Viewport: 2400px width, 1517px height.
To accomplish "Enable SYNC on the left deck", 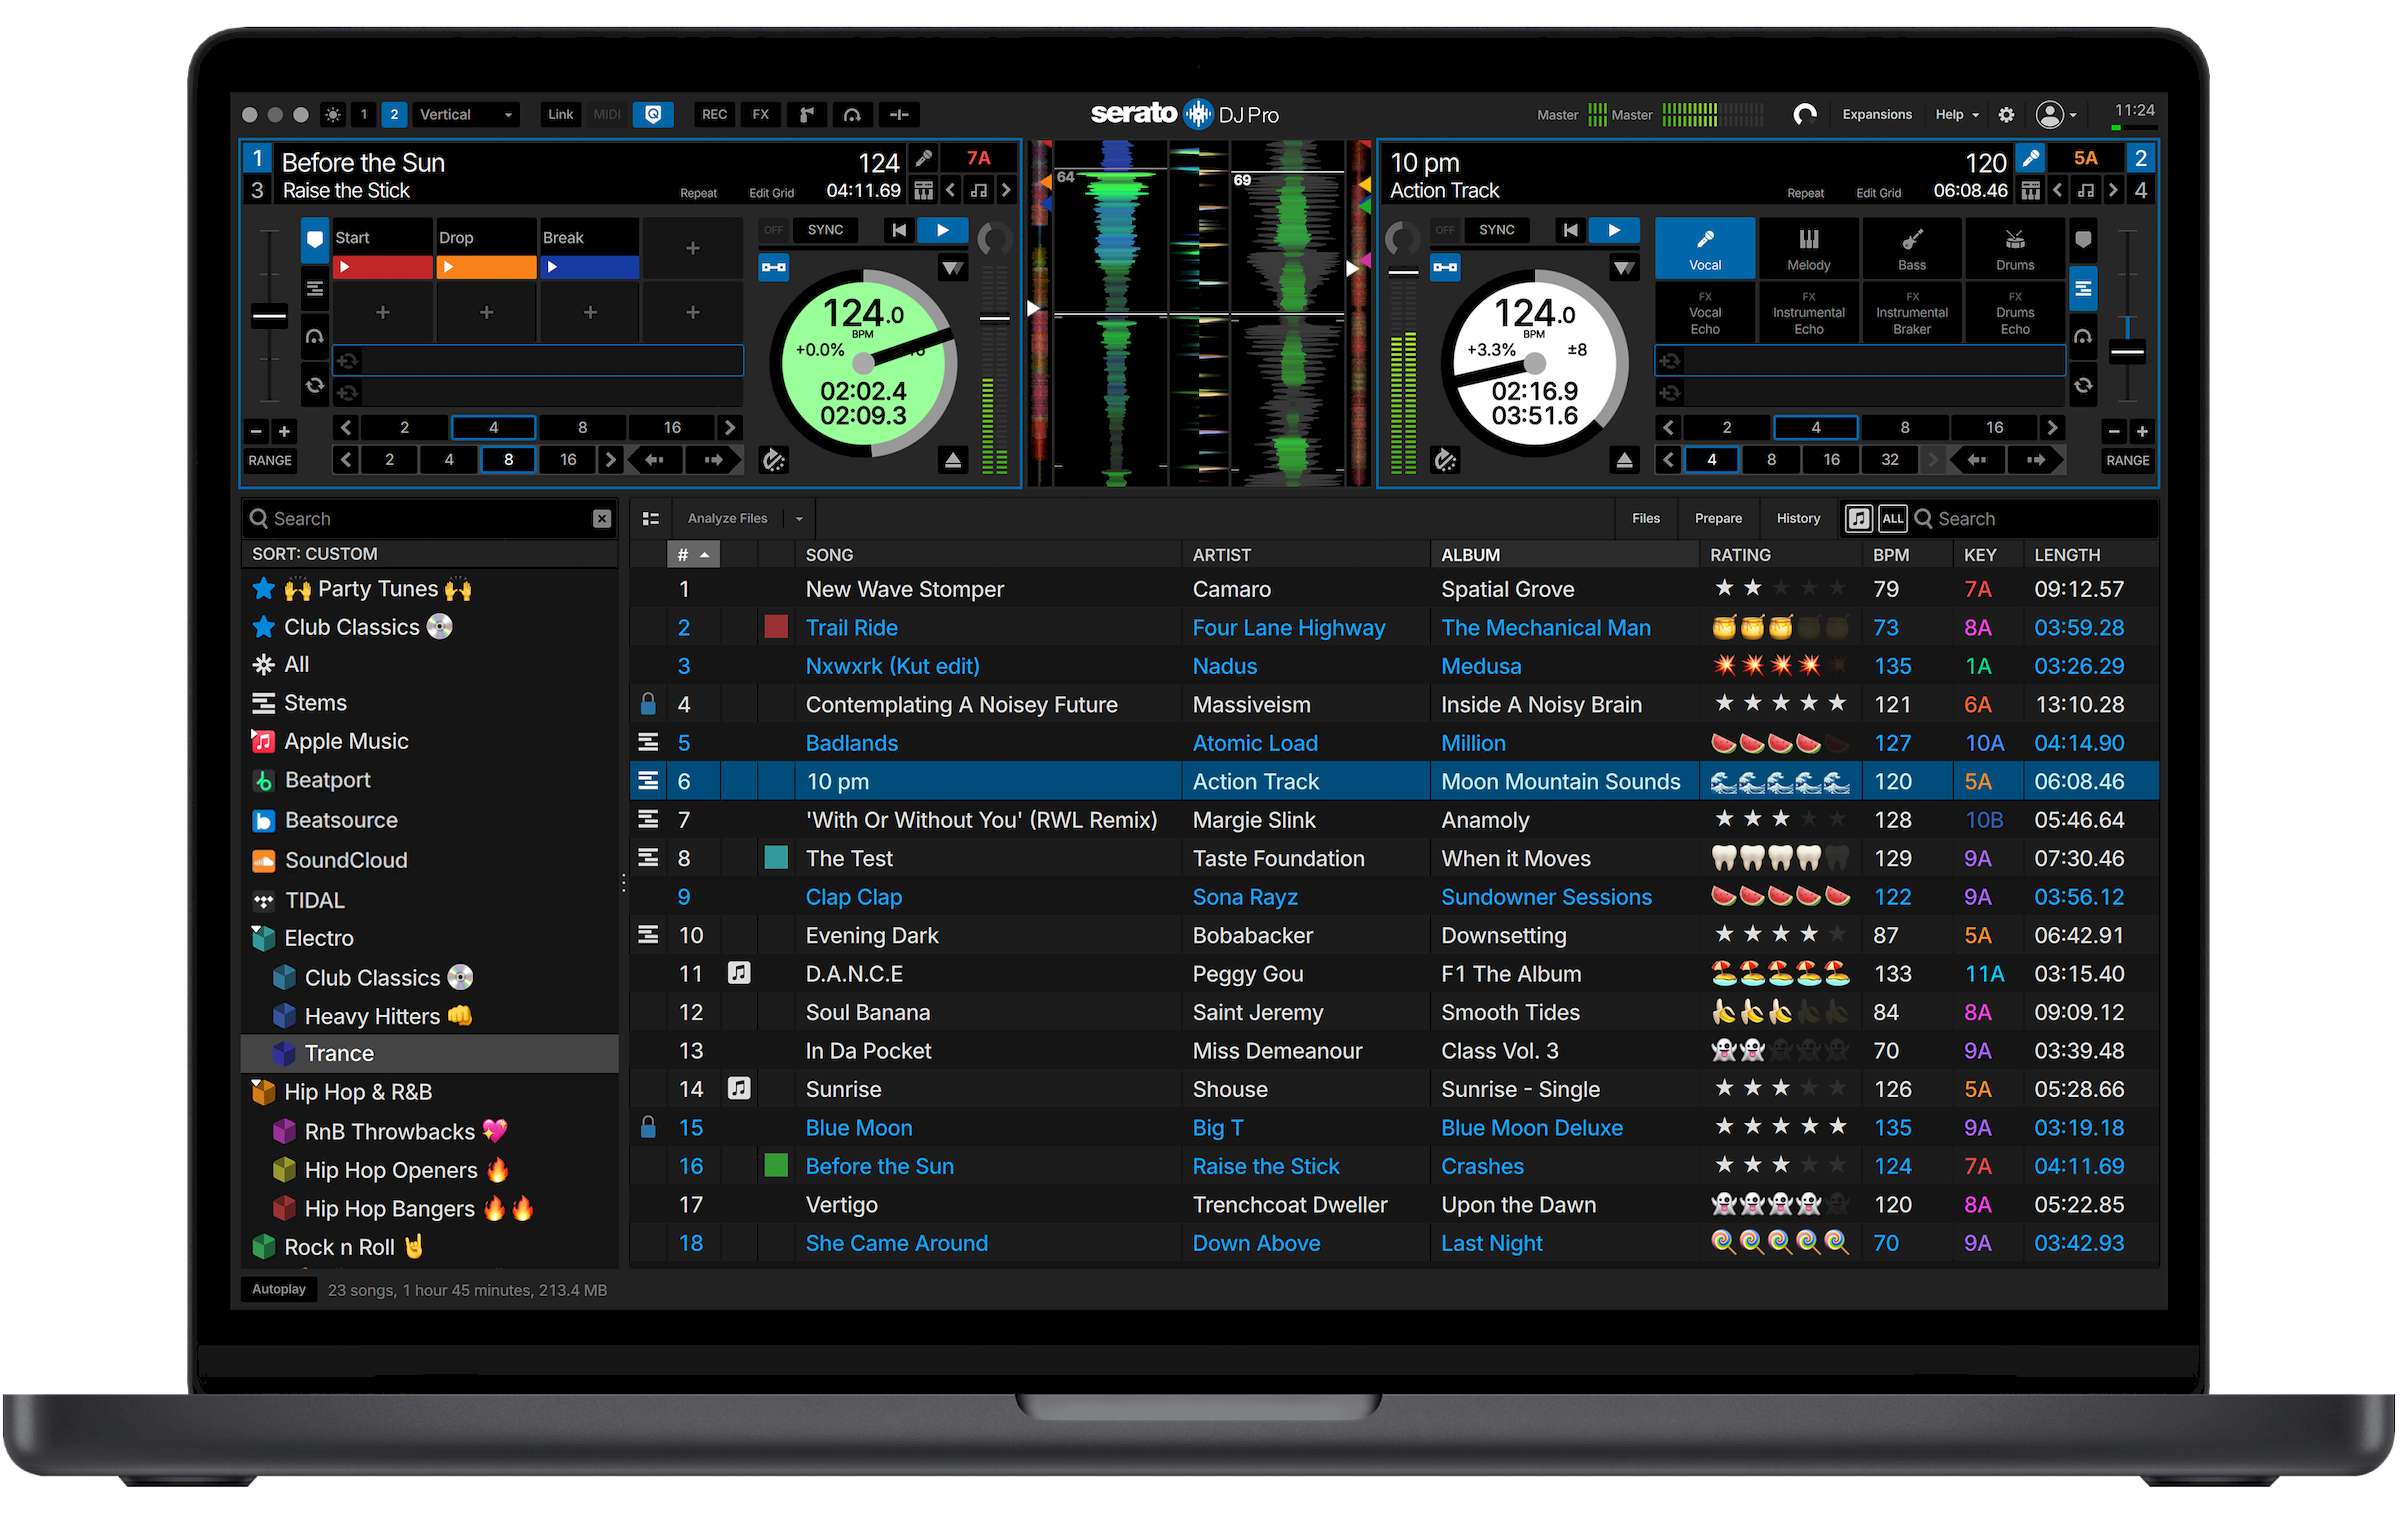I will [x=825, y=230].
